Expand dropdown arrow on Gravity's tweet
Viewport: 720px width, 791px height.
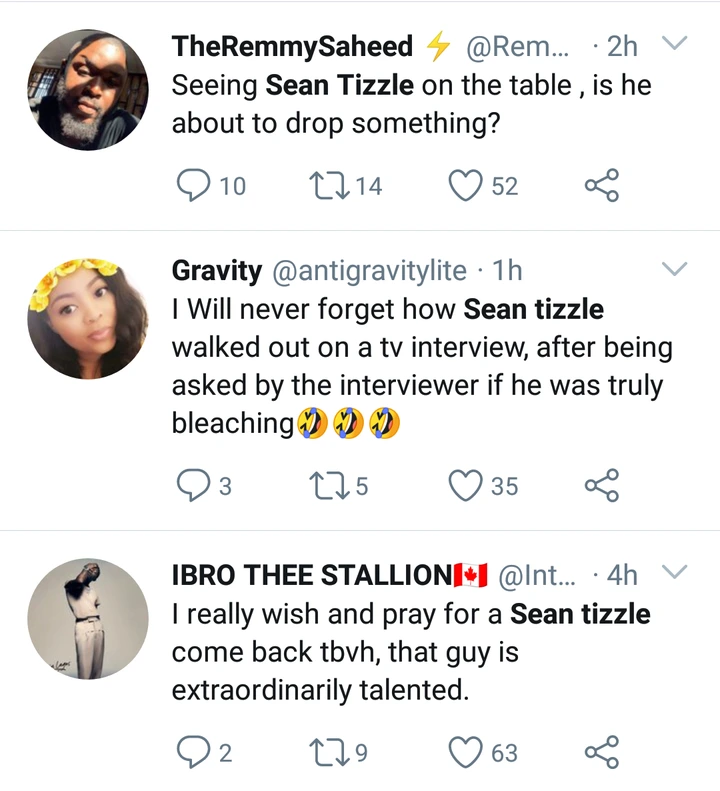coord(676,269)
